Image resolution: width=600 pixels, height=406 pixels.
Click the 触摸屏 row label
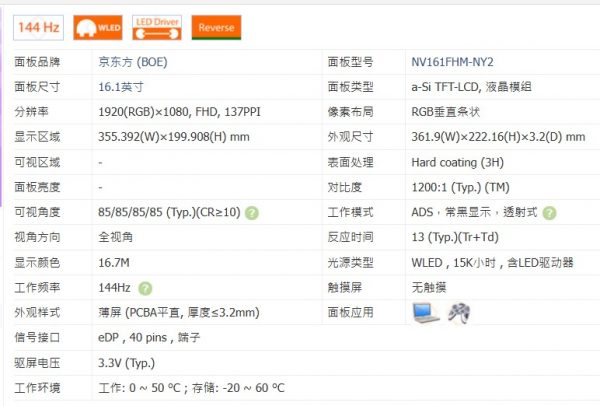pyautogui.click(x=344, y=287)
